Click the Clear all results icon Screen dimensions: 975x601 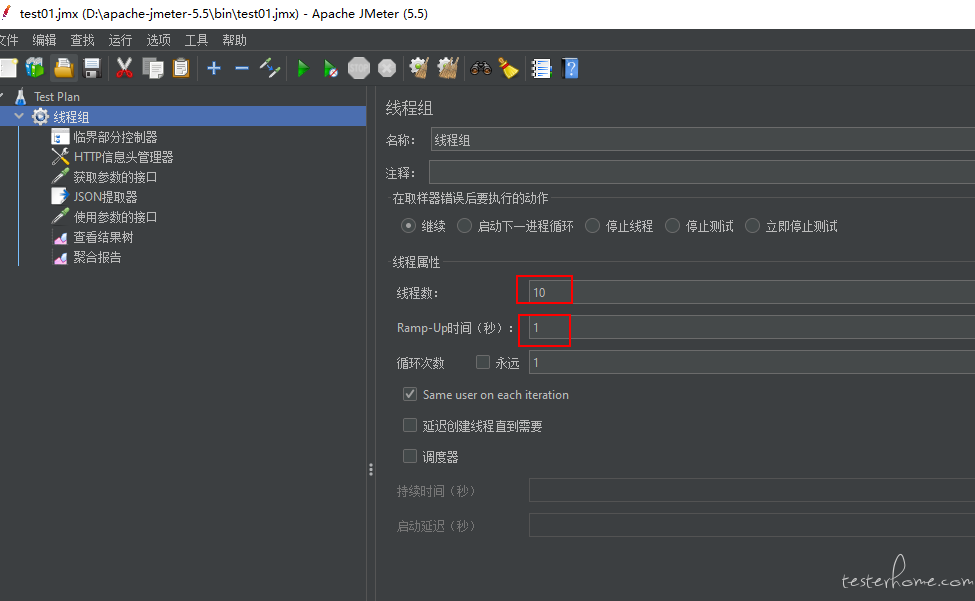448,68
